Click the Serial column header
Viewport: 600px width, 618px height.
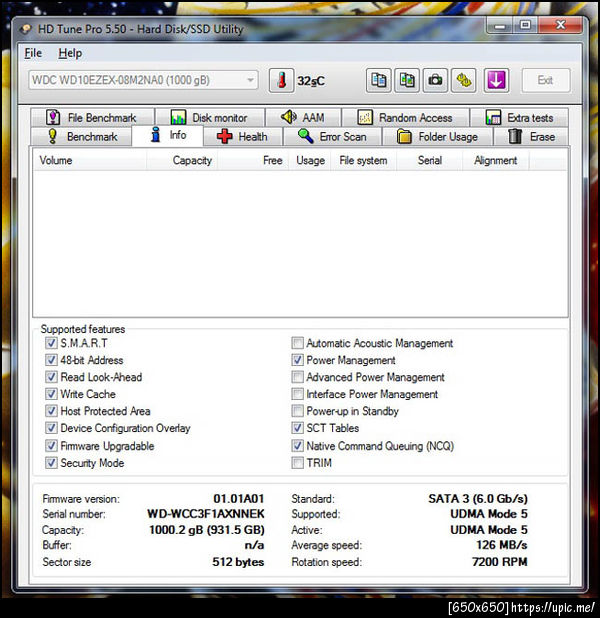429,160
